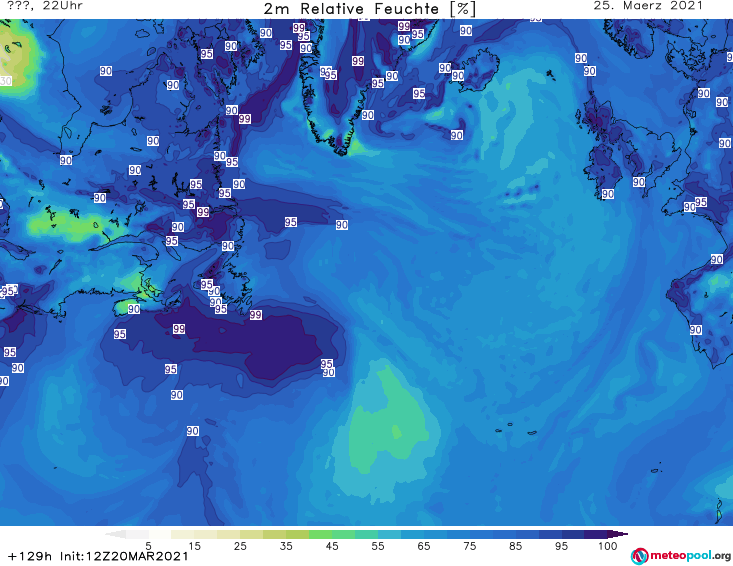Click the colorbar tick label 100
The width and height of the screenshot is (733, 566).
point(608,546)
